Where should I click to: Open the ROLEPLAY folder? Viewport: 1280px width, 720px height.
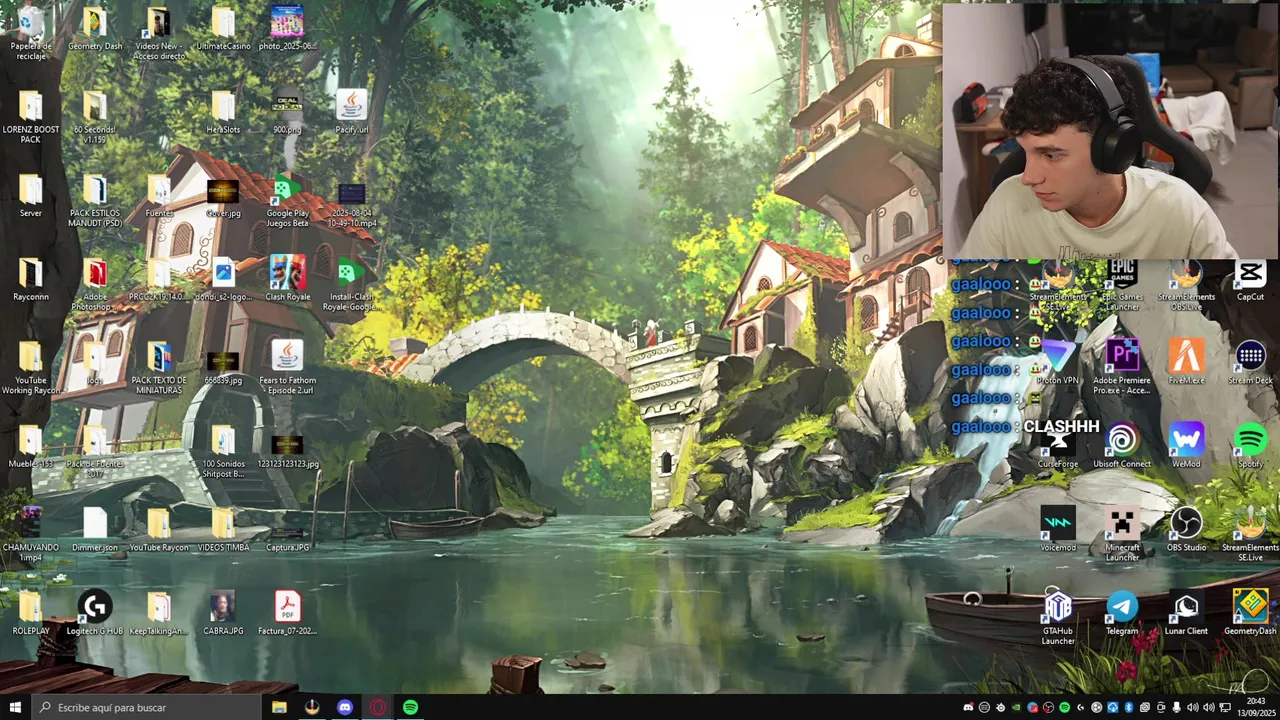(31, 613)
